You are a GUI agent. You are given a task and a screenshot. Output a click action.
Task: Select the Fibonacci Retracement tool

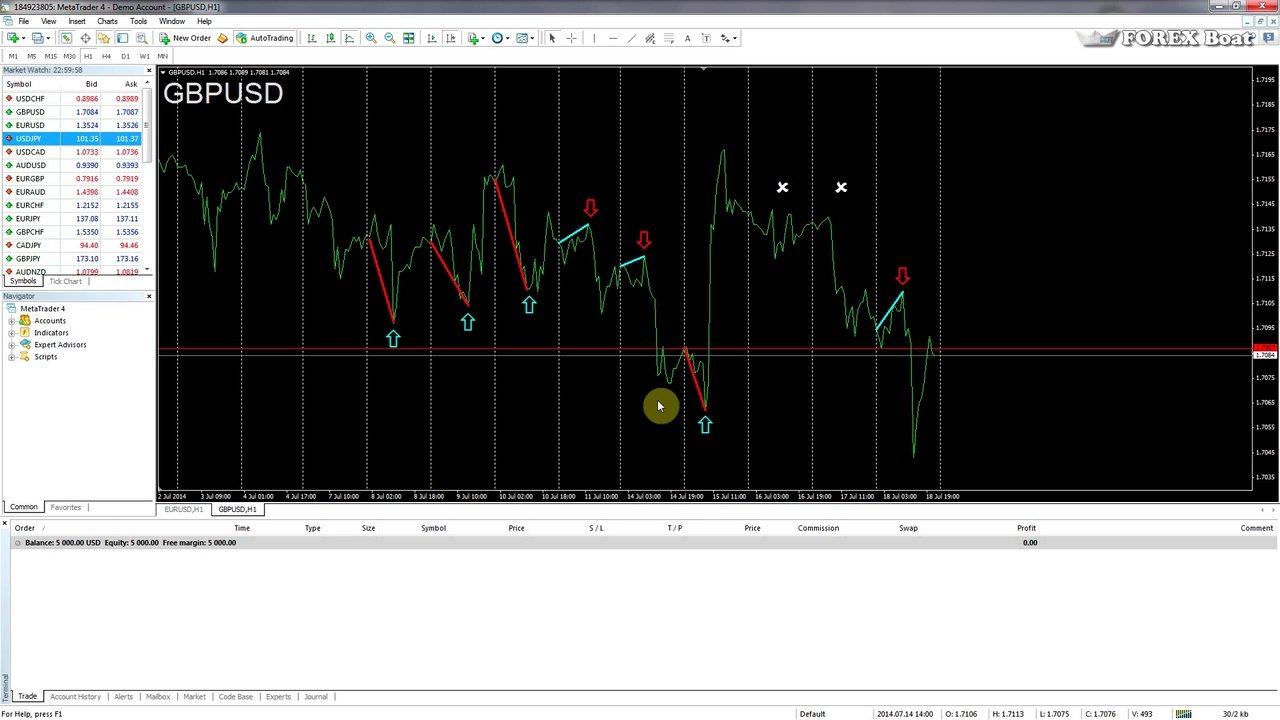pyautogui.click(x=668, y=38)
